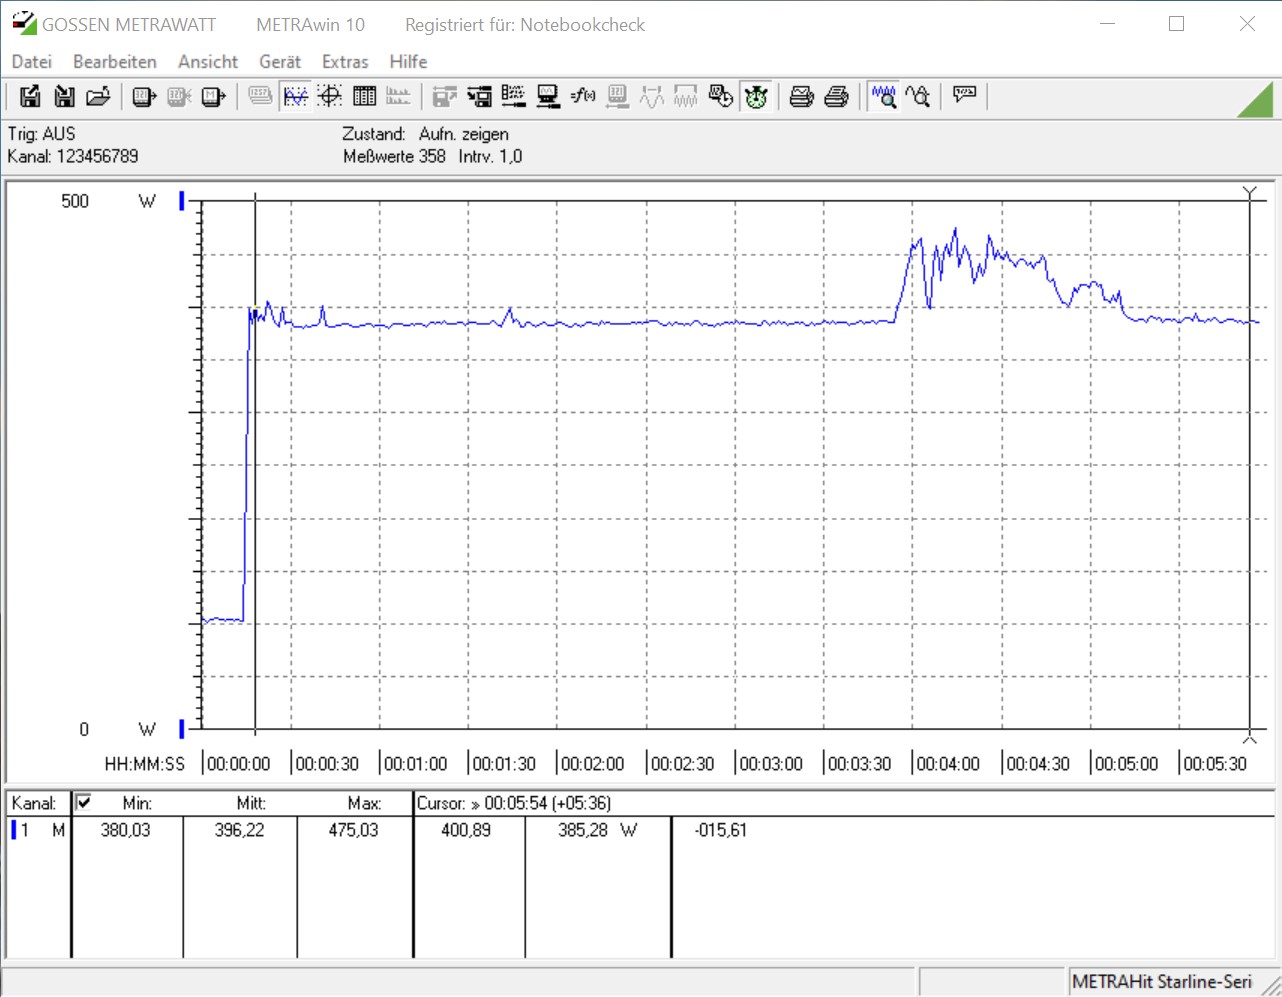Open the monitor setup icon with screwdriver

click(x=548, y=96)
